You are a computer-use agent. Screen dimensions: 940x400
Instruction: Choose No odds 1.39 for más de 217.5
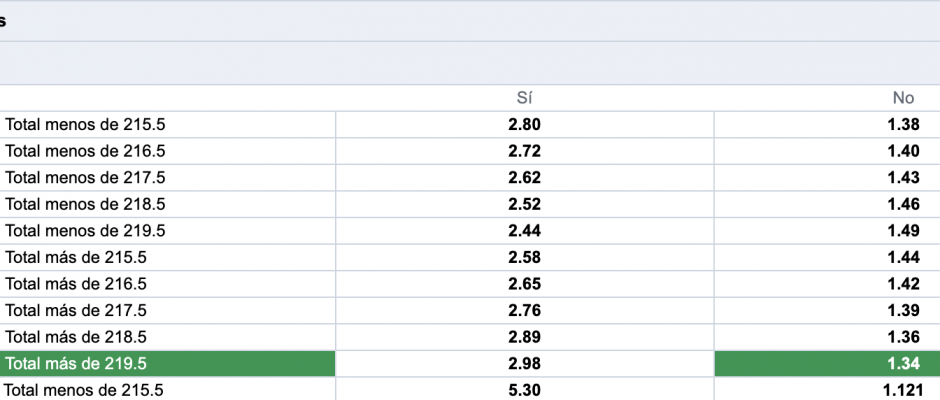click(x=827, y=310)
